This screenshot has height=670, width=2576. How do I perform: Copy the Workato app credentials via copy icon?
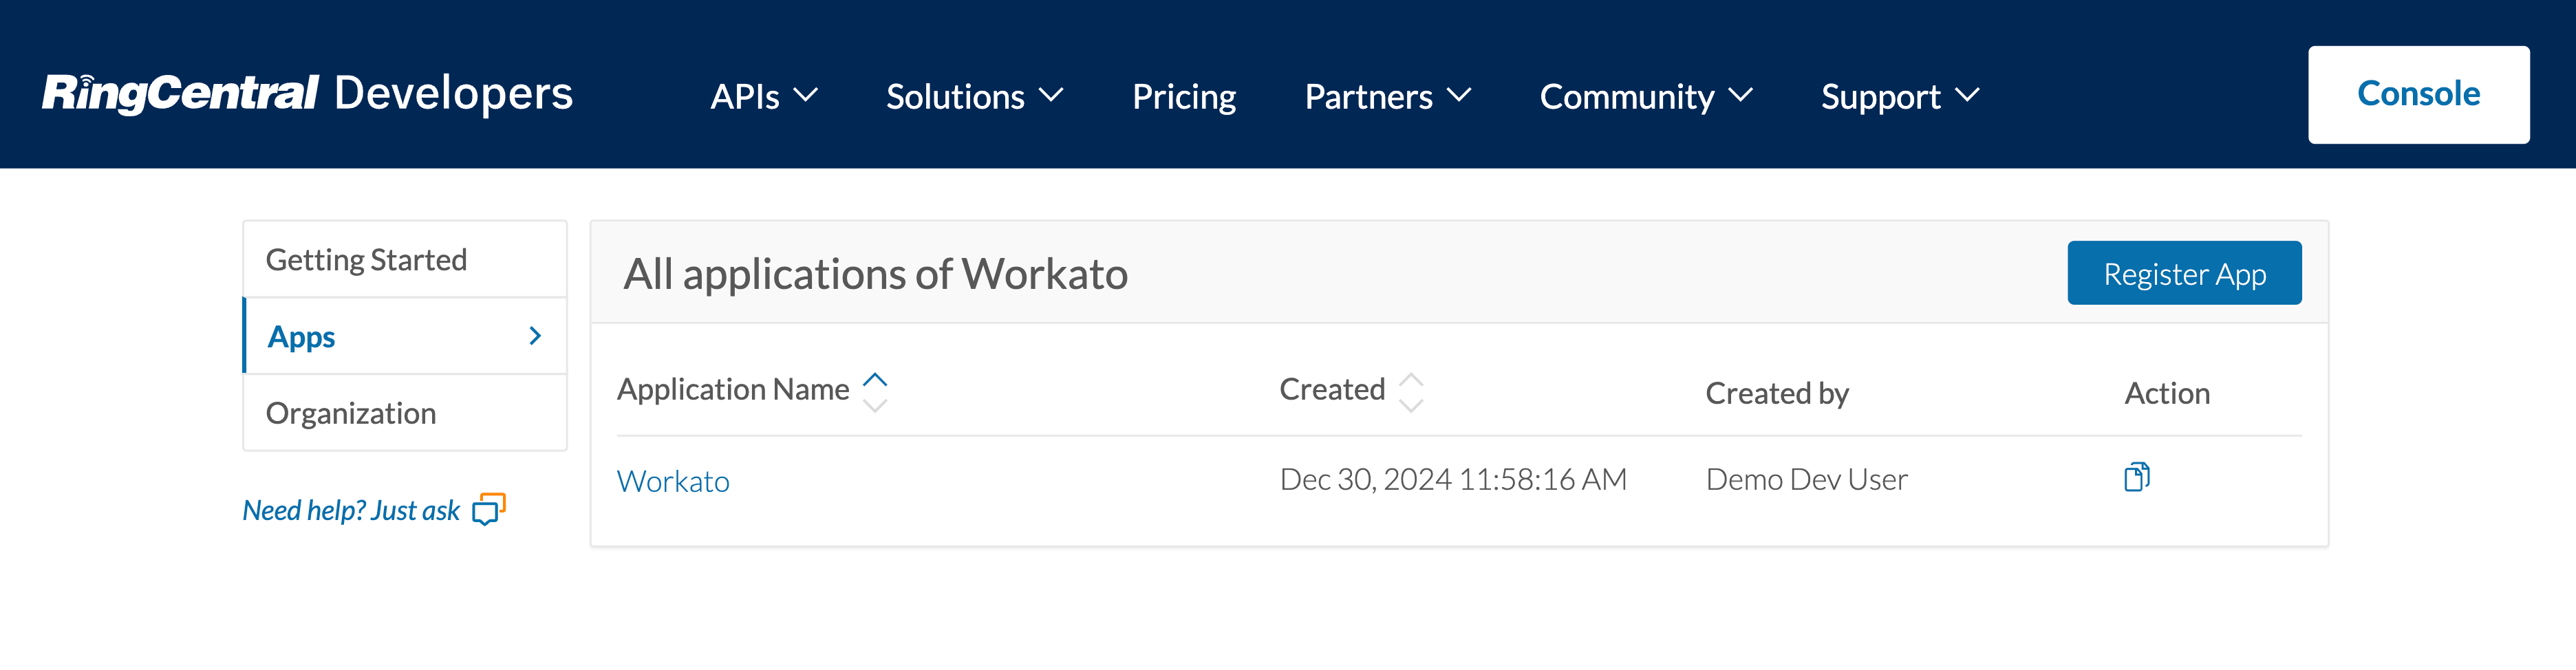[x=2137, y=477]
